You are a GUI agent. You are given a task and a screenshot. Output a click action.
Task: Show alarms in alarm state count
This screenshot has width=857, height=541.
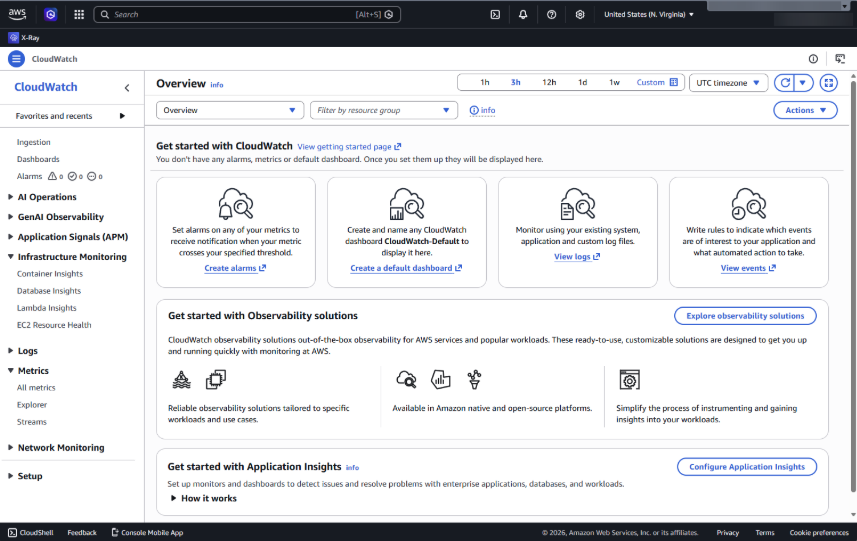click(x=55, y=177)
